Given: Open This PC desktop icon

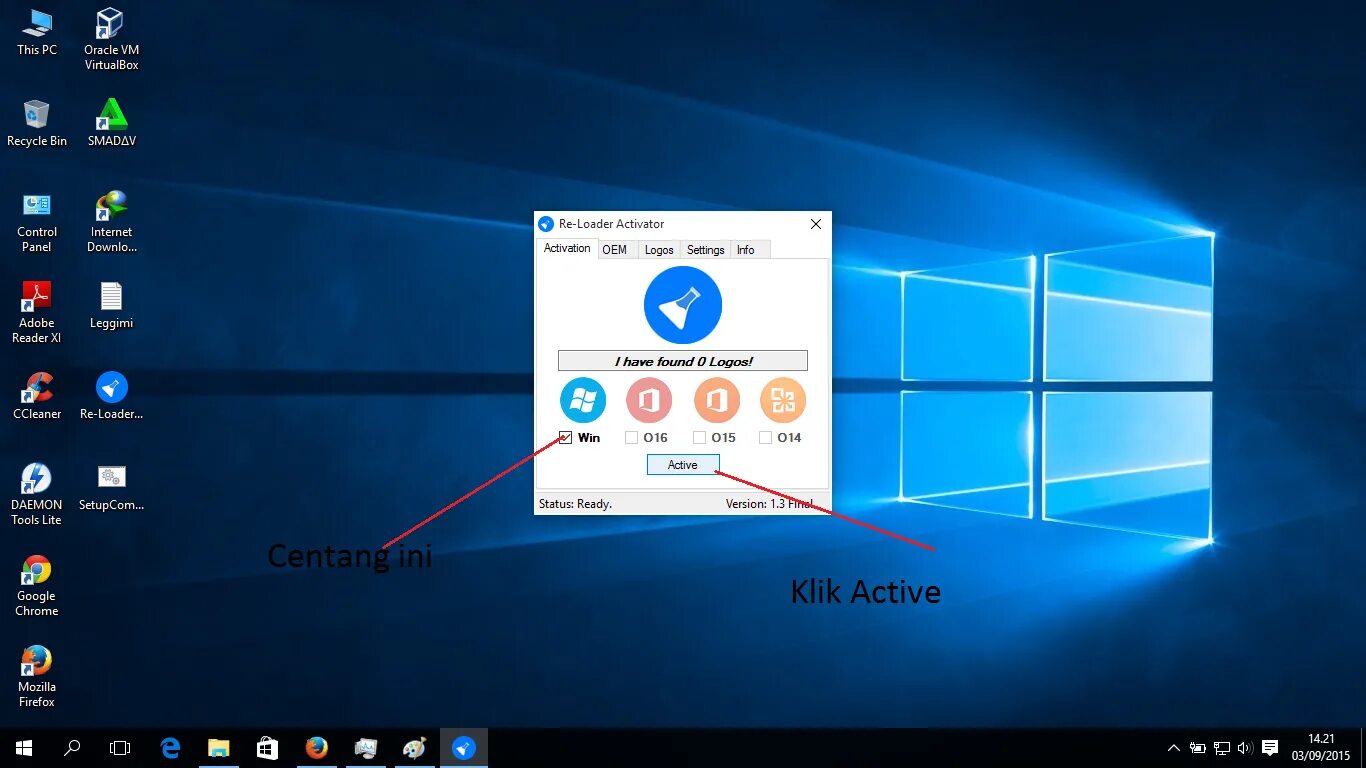Looking at the screenshot, I should (x=37, y=32).
